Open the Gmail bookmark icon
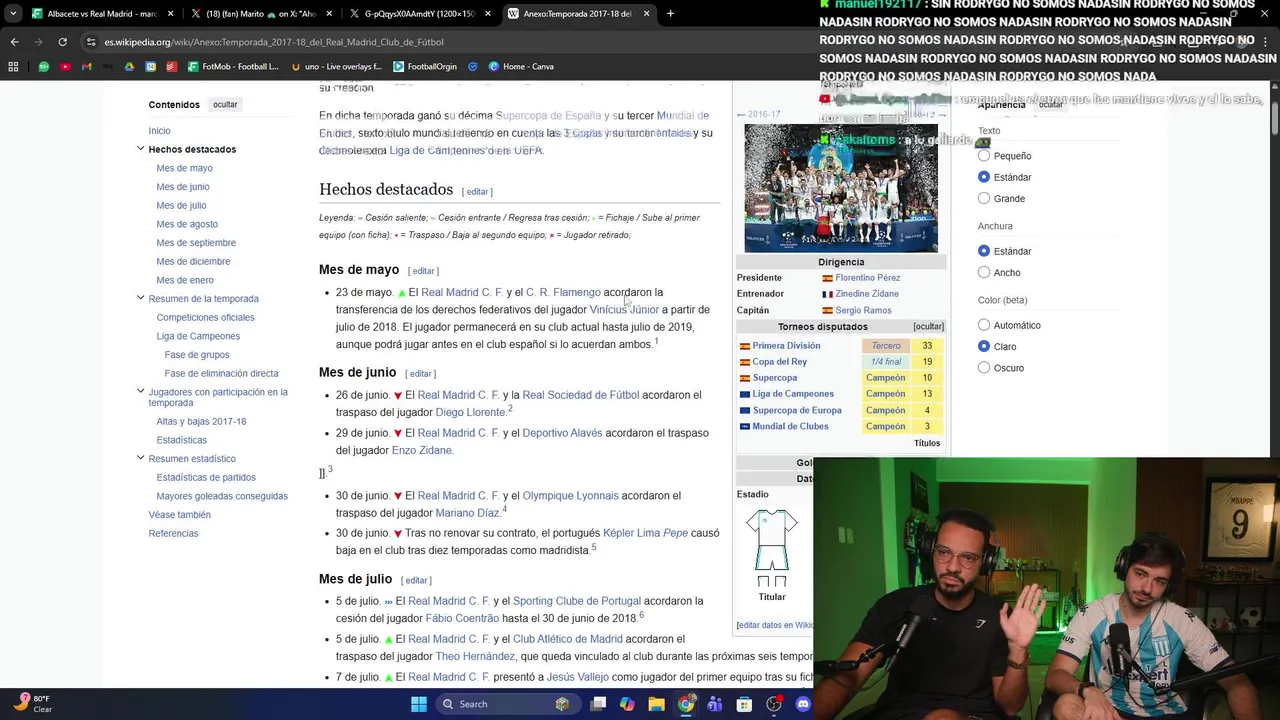1280x720 pixels. click(86, 67)
